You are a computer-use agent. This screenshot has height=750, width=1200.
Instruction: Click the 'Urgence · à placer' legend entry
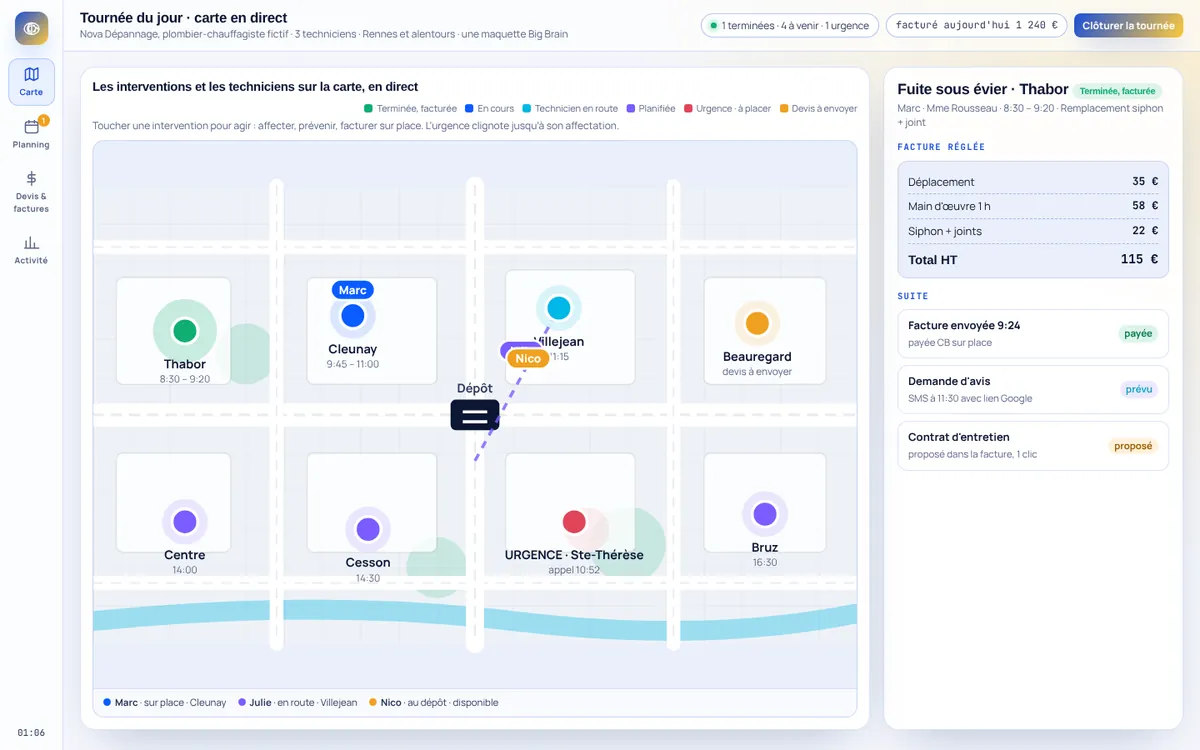pyautogui.click(x=727, y=108)
